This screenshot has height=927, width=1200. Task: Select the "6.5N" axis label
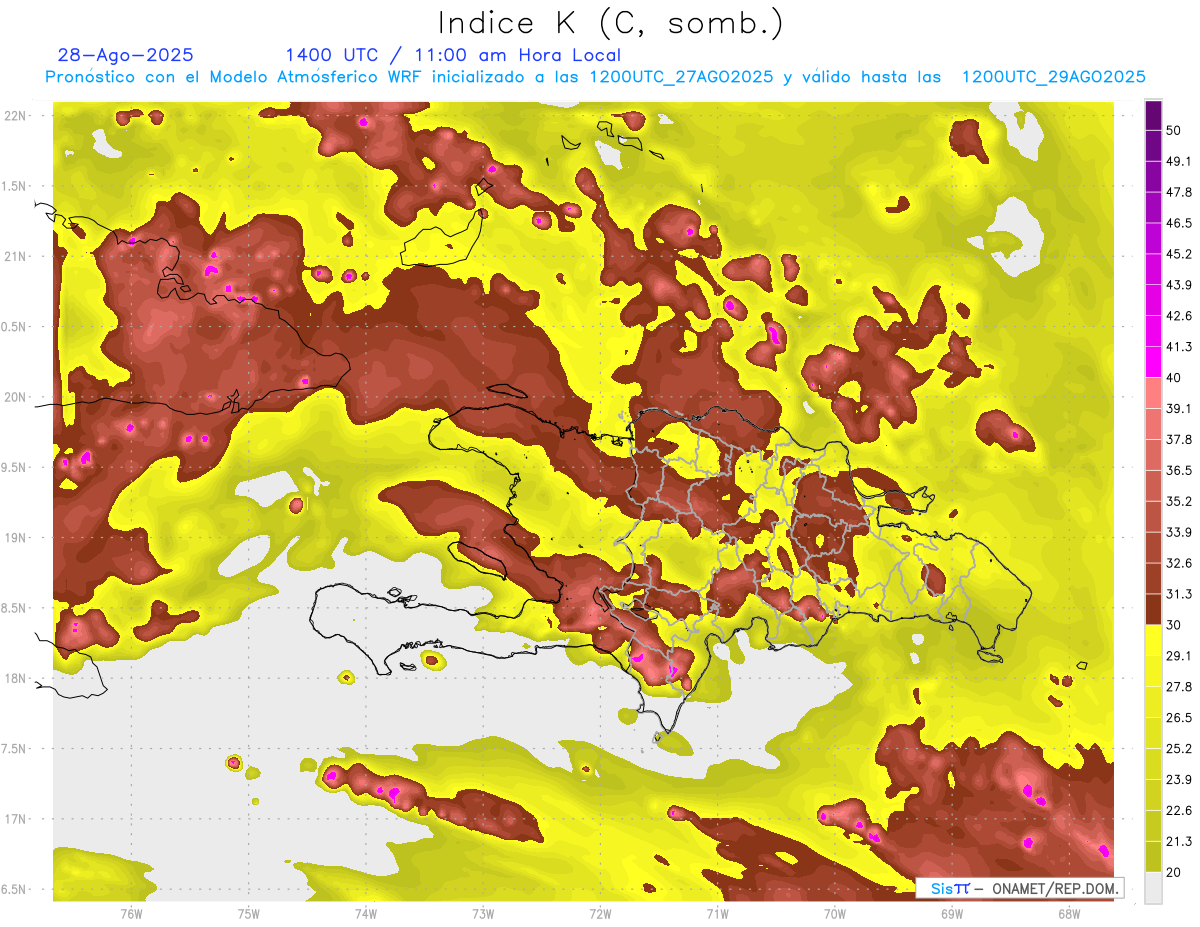[x=13, y=889]
